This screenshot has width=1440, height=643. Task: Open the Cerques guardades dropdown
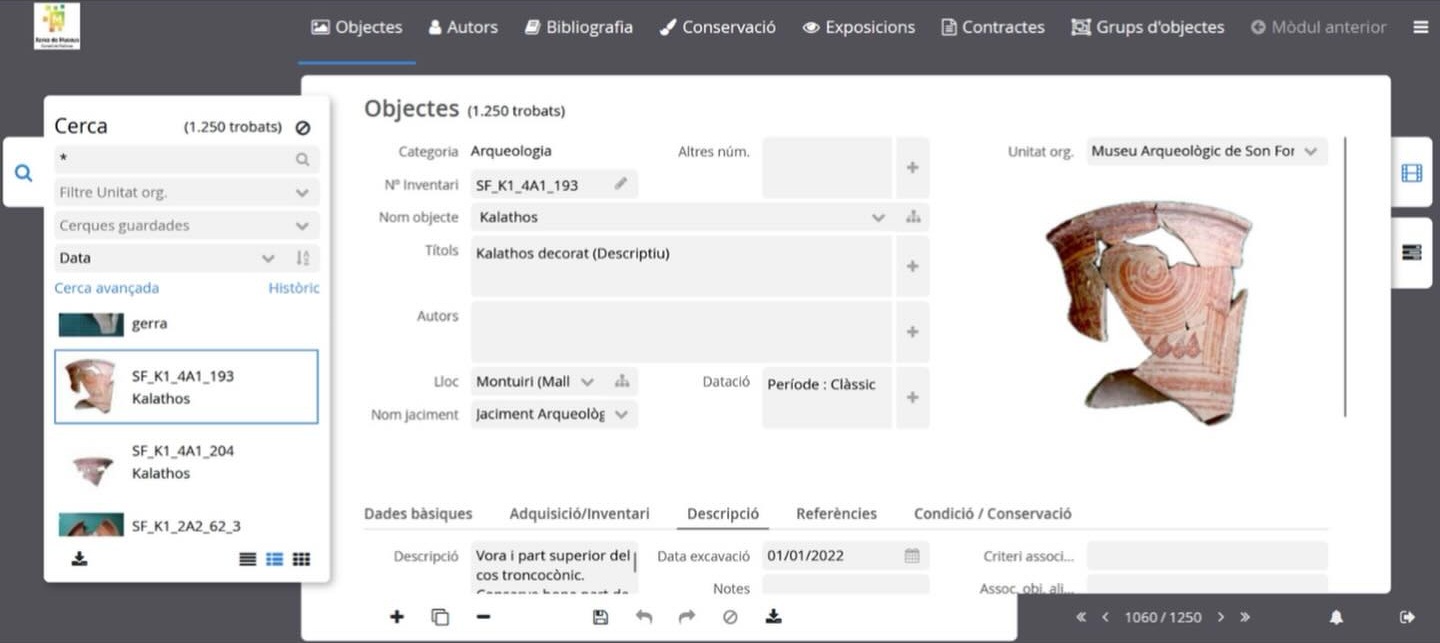(302, 226)
